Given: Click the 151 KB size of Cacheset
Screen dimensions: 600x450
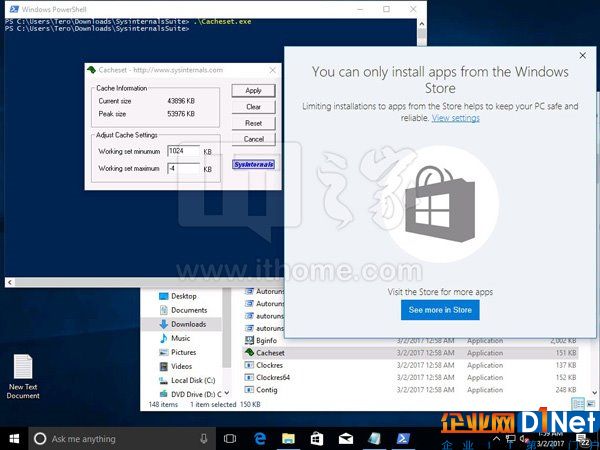Looking at the screenshot, I should (x=566, y=353).
